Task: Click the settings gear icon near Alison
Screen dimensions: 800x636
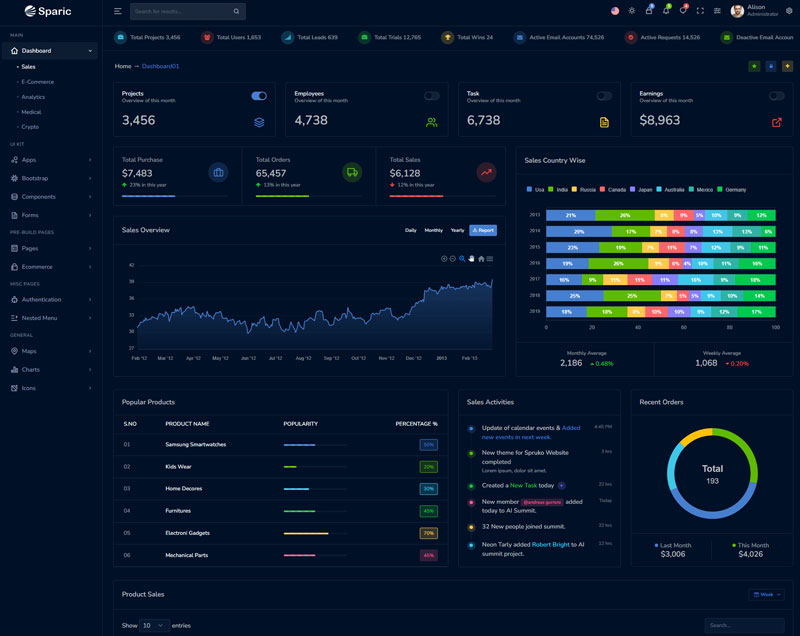Action: [786, 11]
